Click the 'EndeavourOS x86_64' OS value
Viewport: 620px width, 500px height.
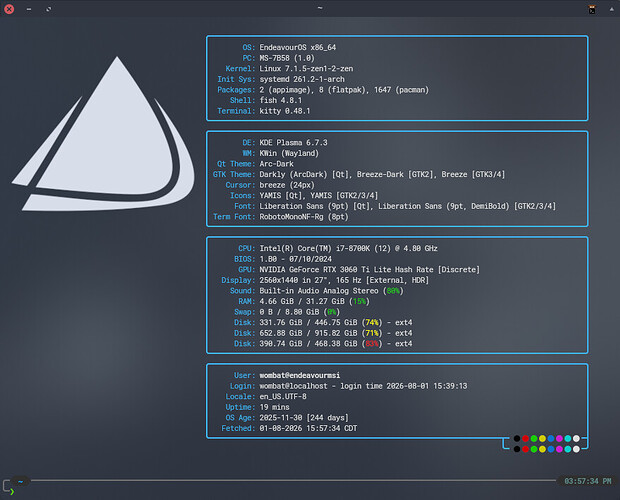click(298, 47)
